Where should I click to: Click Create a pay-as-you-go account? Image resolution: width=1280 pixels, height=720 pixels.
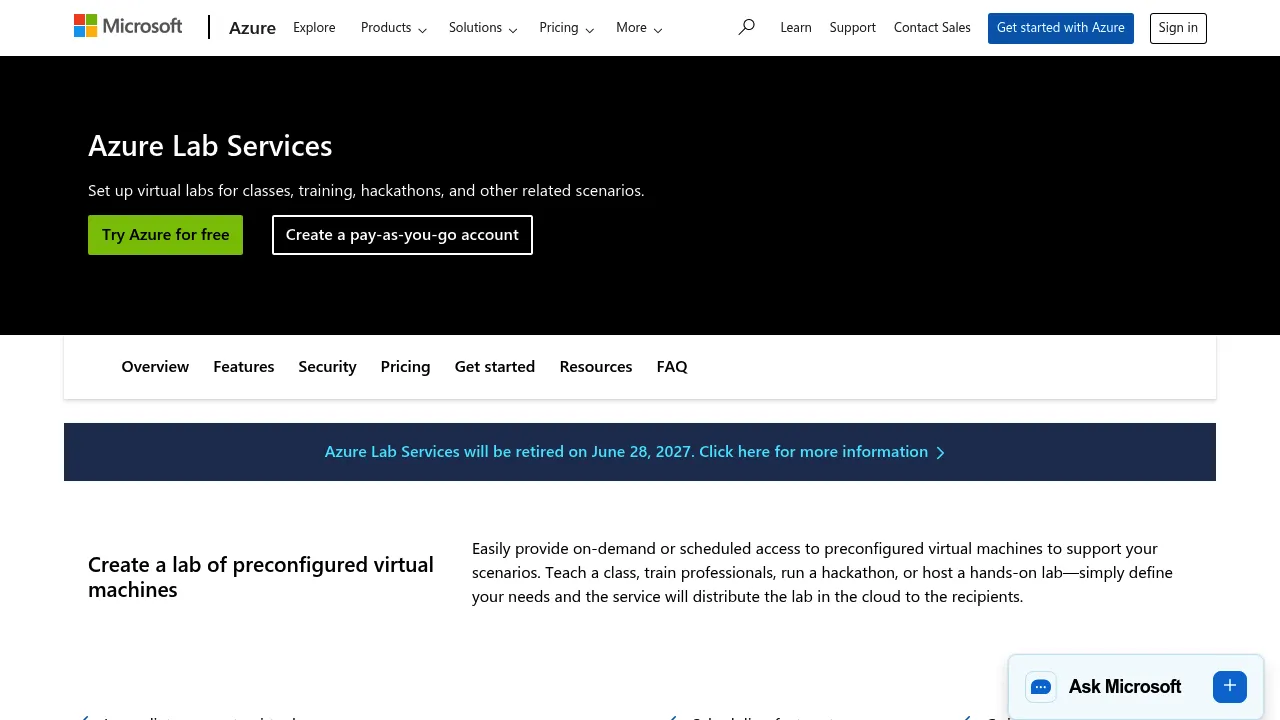(x=402, y=235)
